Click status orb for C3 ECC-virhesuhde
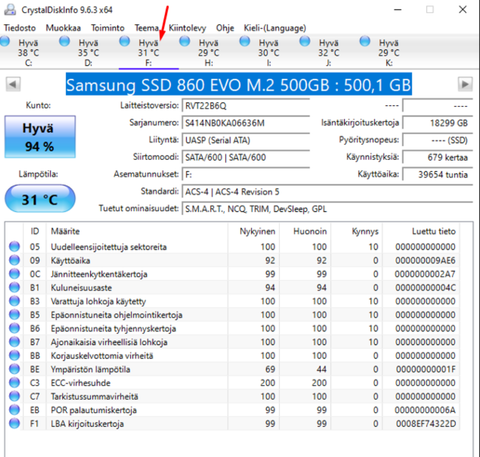This screenshot has width=480, height=457. (x=14, y=383)
